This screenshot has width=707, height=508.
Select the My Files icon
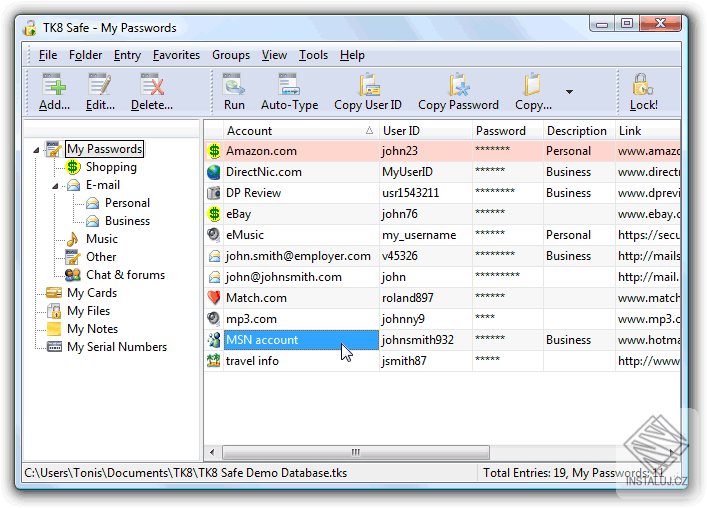point(54,311)
